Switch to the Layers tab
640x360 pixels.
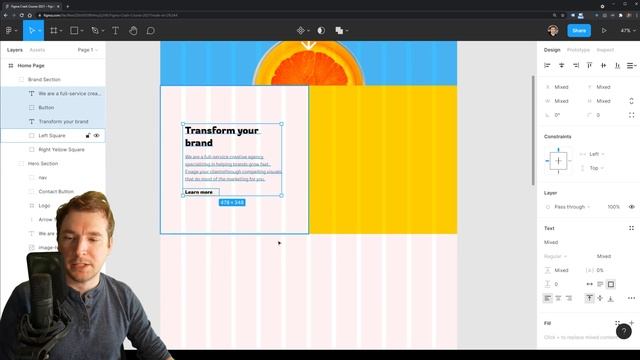coord(15,50)
